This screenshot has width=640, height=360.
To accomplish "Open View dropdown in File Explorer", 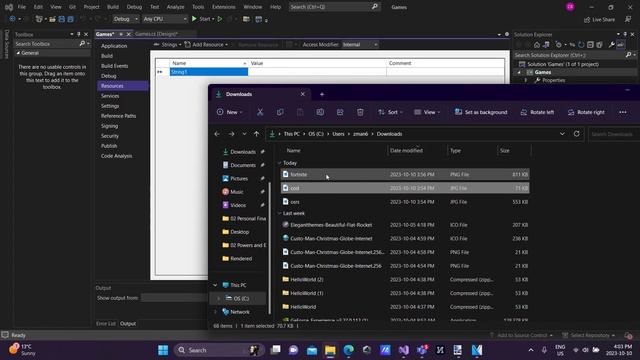I will pyautogui.click(x=427, y=112).
